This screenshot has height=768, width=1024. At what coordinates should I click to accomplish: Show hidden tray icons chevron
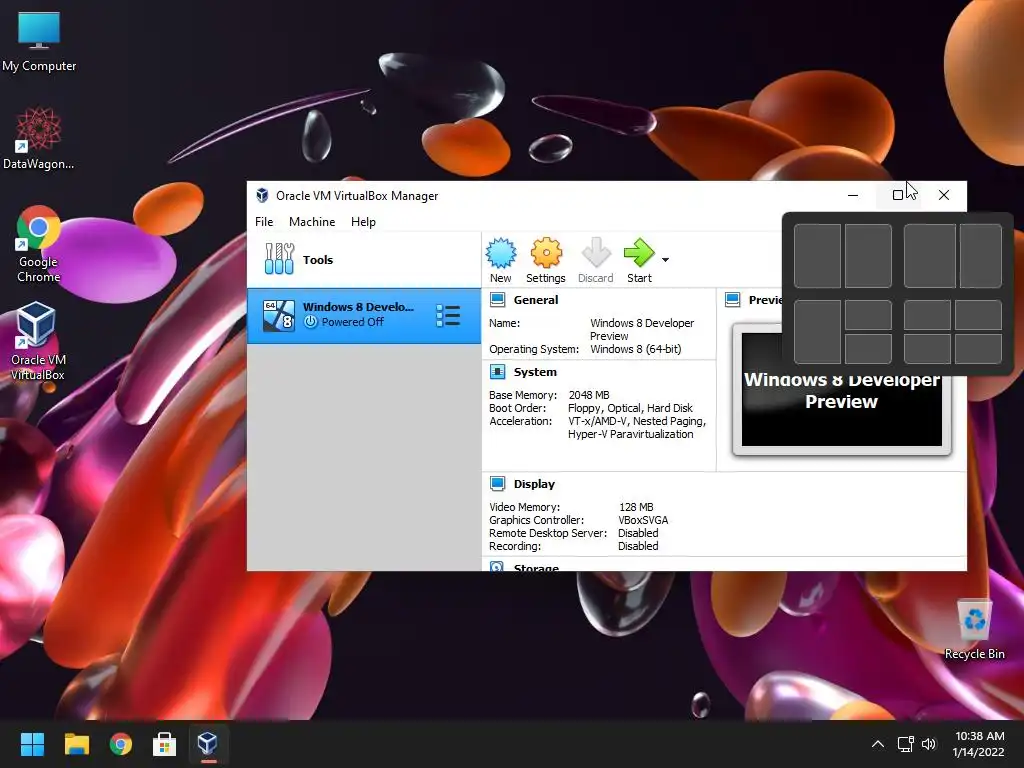point(878,744)
